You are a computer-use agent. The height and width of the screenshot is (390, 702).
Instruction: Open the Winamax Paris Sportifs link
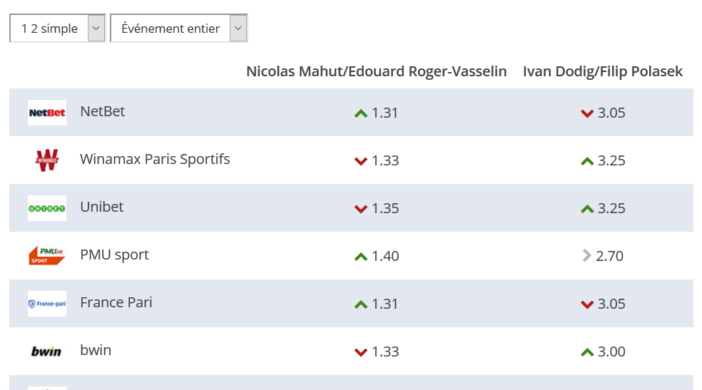tap(155, 159)
